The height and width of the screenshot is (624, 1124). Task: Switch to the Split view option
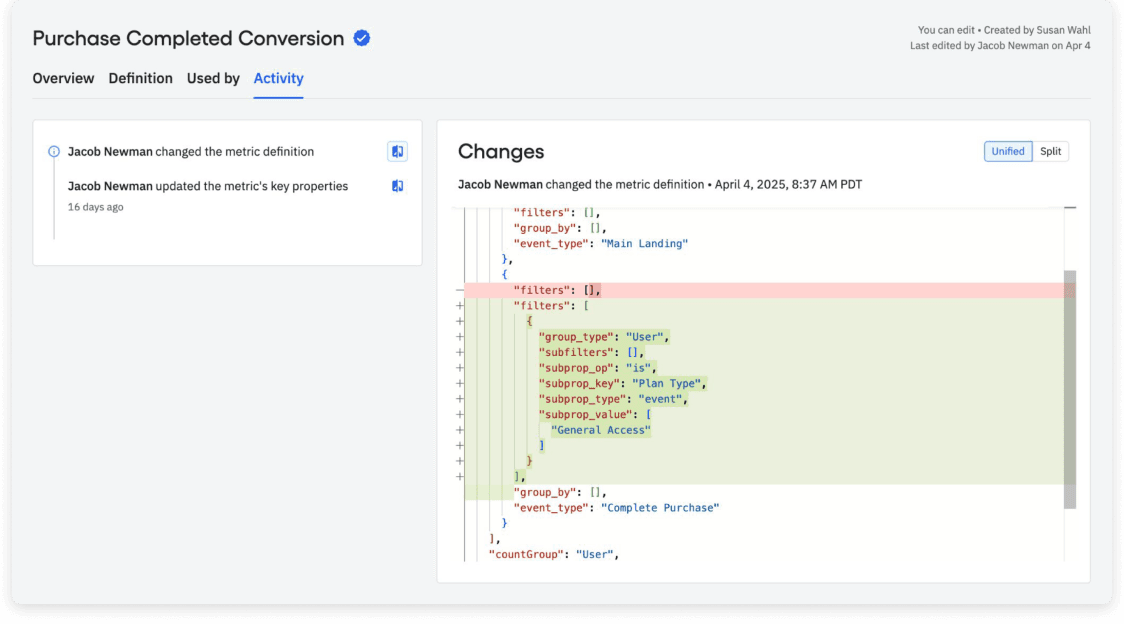(1050, 151)
